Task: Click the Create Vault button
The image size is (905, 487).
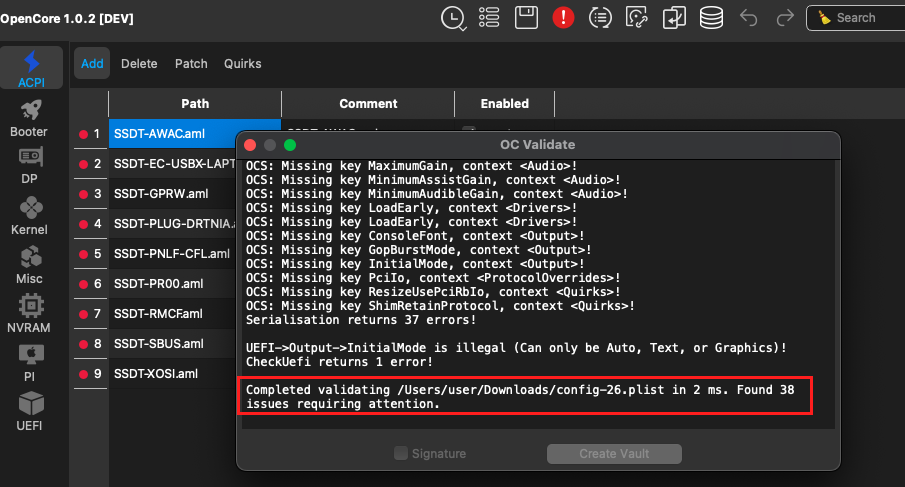Action: [x=614, y=454]
